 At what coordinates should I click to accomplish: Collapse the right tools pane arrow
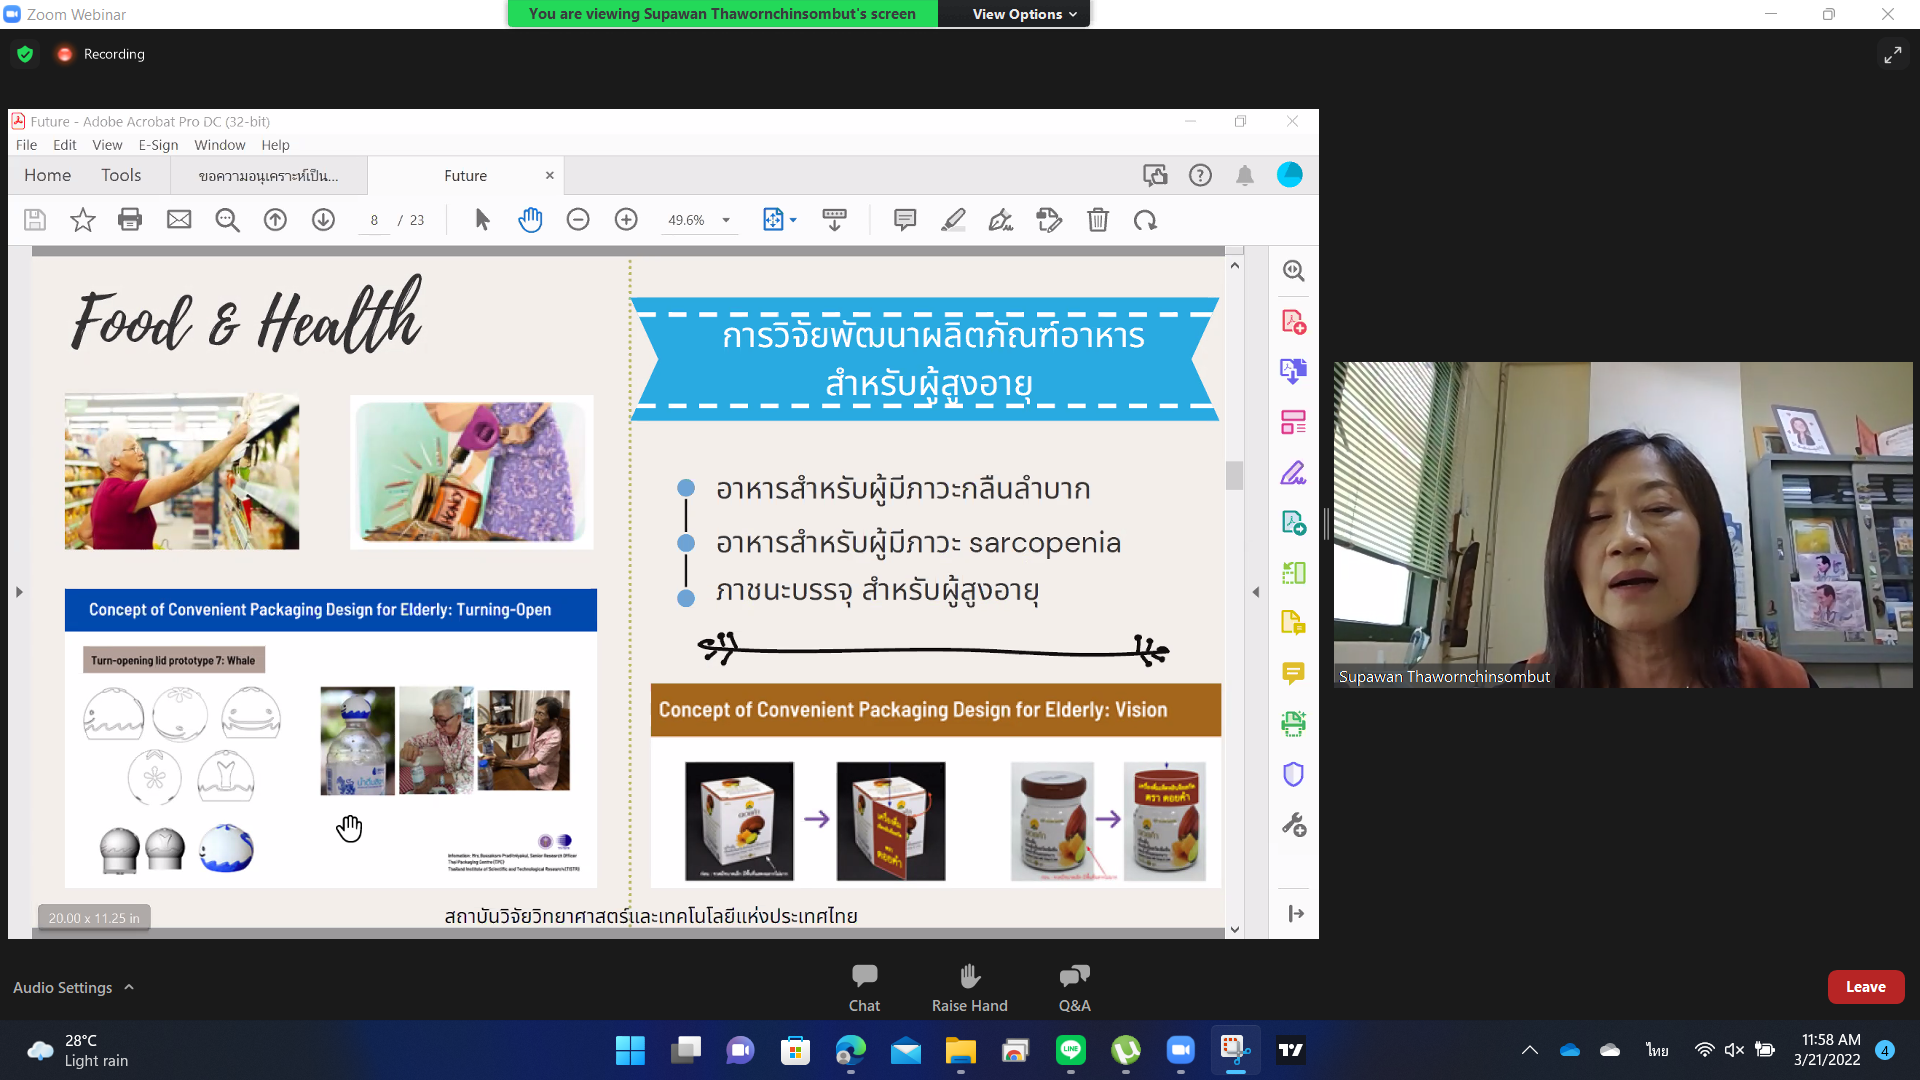tap(1256, 592)
